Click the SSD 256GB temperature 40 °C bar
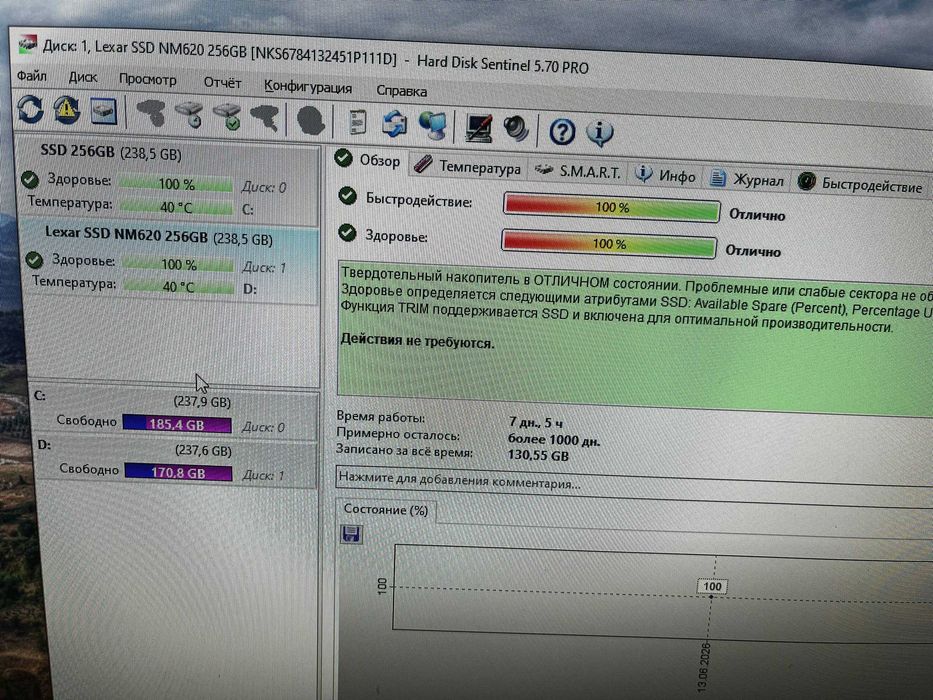The height and width of the screenshot is (700, 933). (x=176, y=207)
